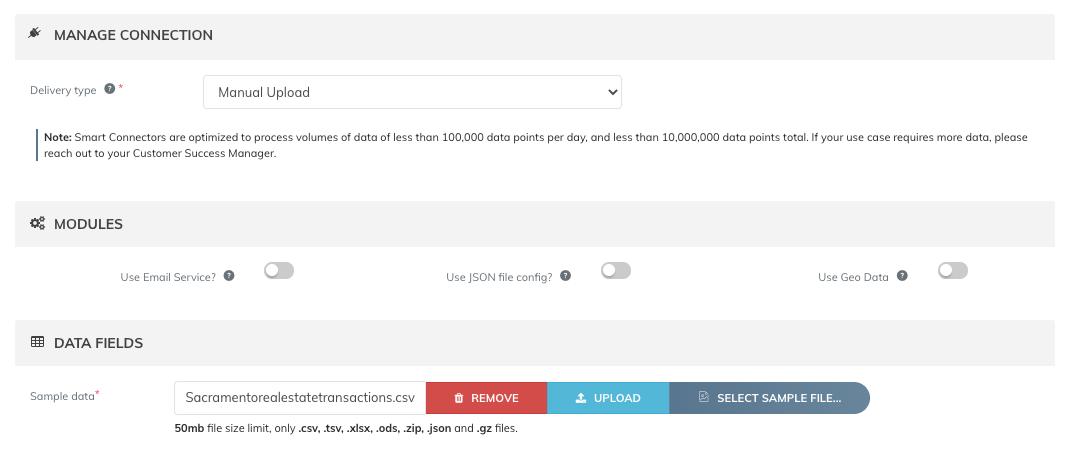Click the Delivery type label
The width and height of the screenshot is (1065, 457).
point(63,90)
